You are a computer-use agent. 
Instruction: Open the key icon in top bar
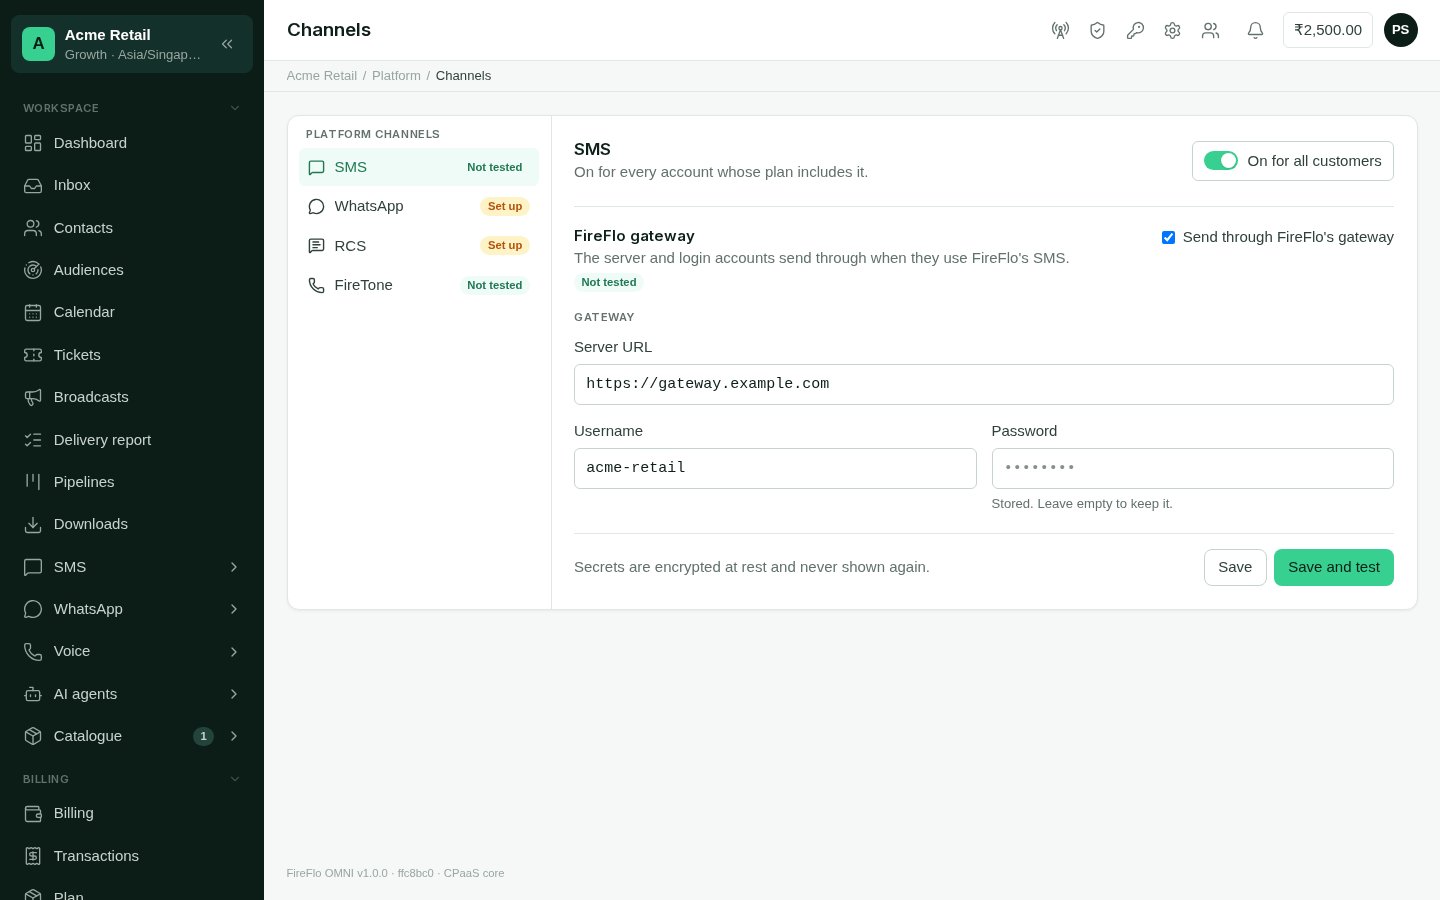(1135, 30)
